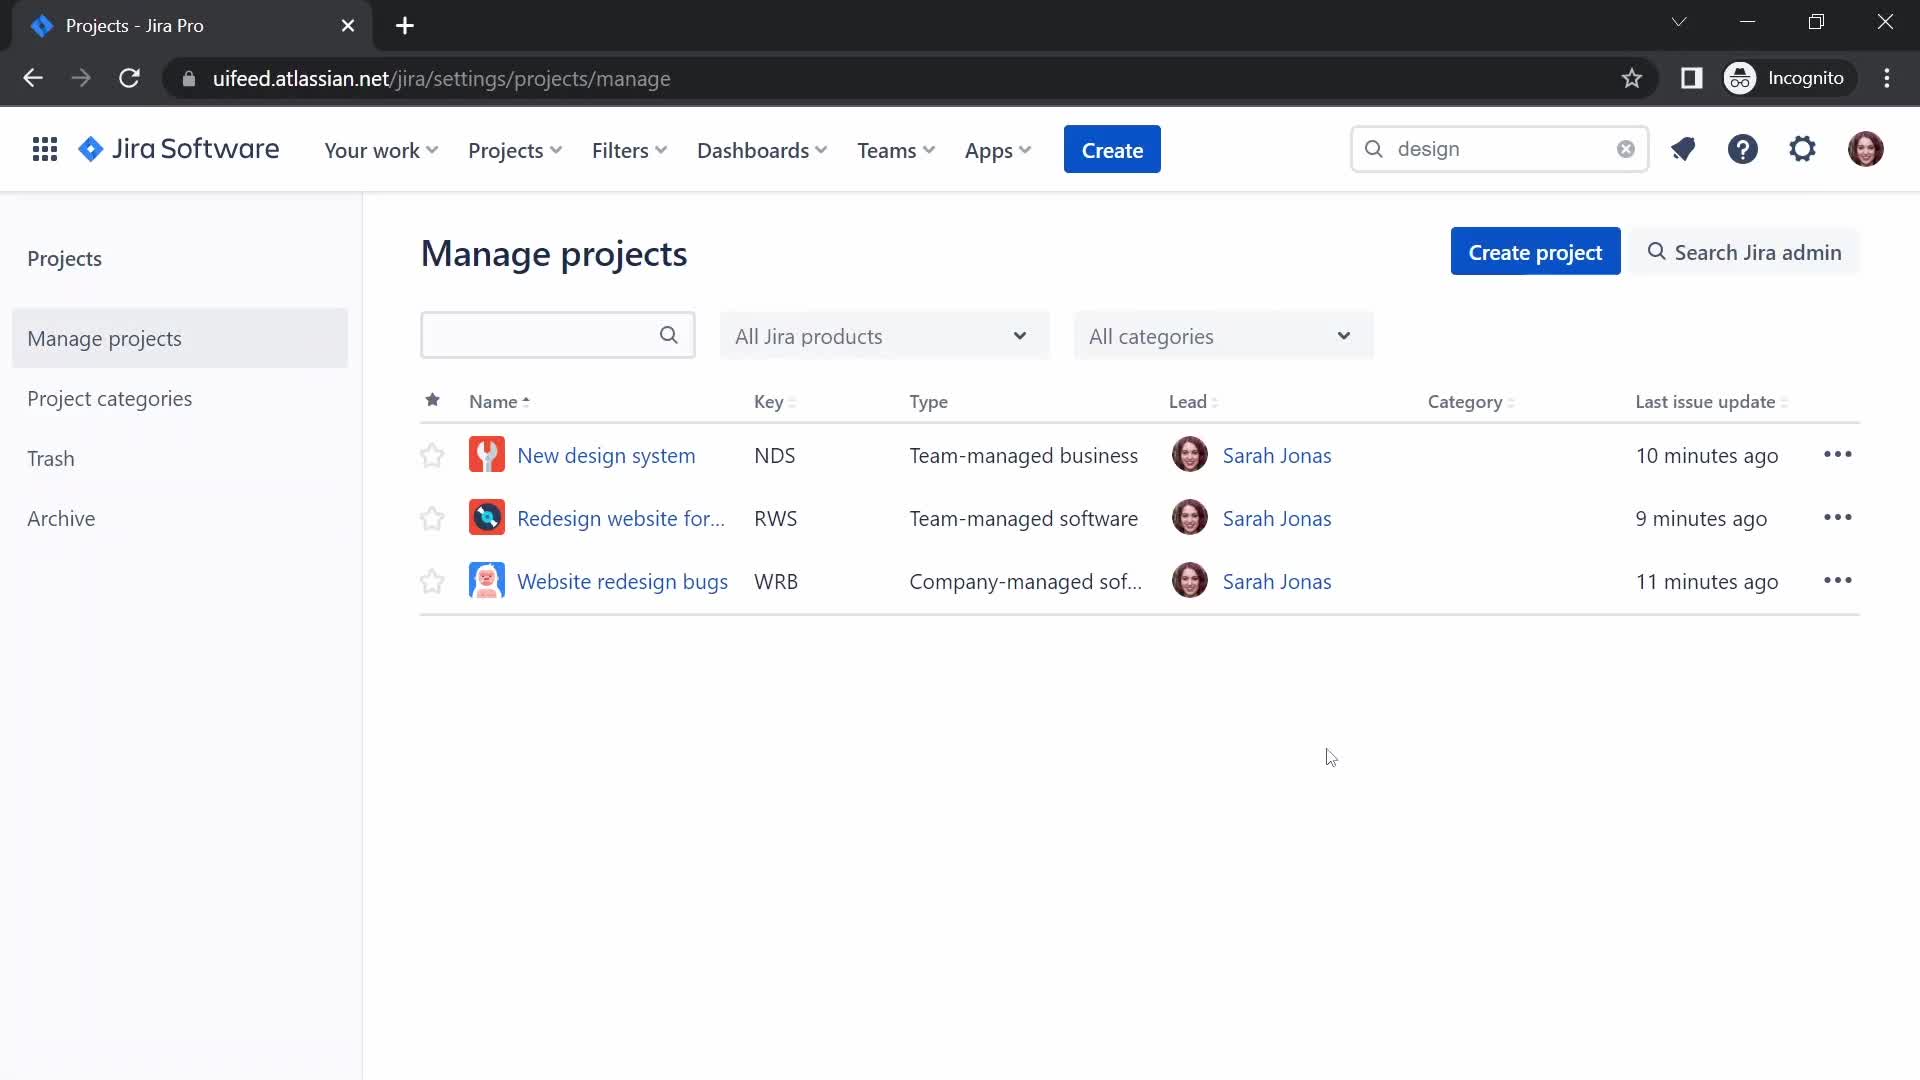Click Sarah Jonas avatar in NDS row
Screen dimensions: 1920x1080
click(x=1189, y=455)
